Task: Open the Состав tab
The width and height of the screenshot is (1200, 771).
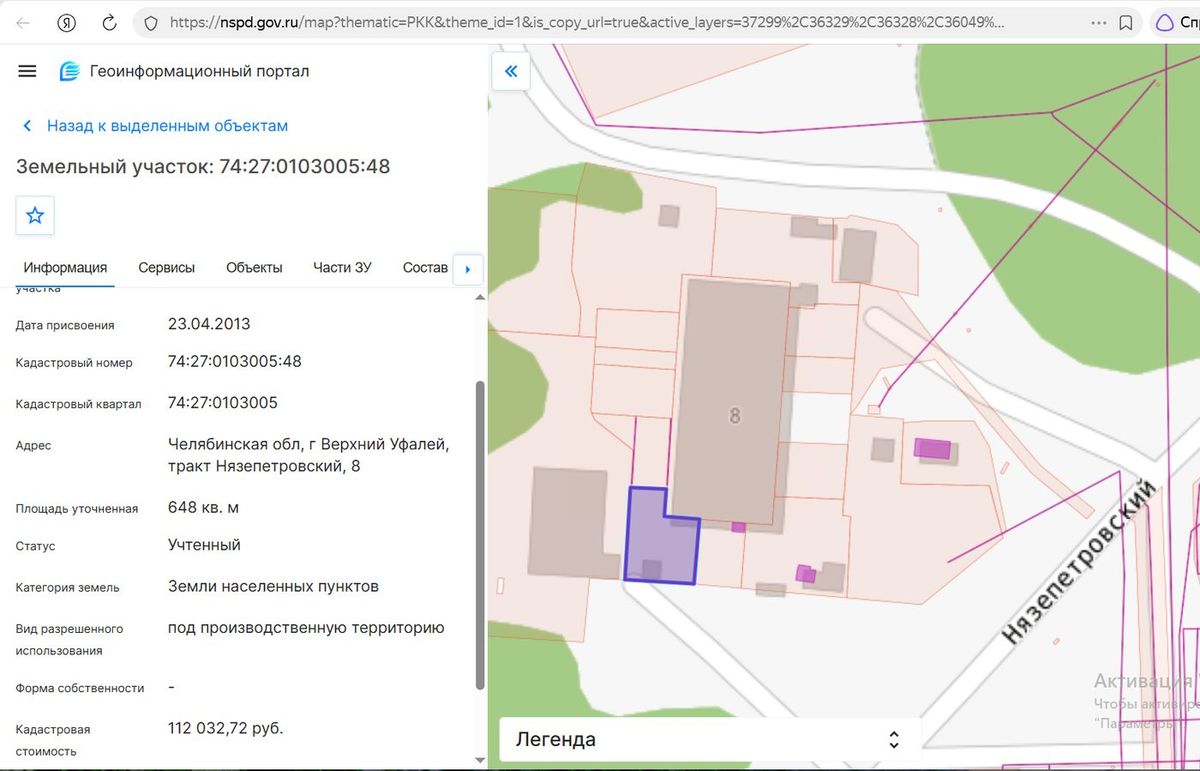Action: 425,267
